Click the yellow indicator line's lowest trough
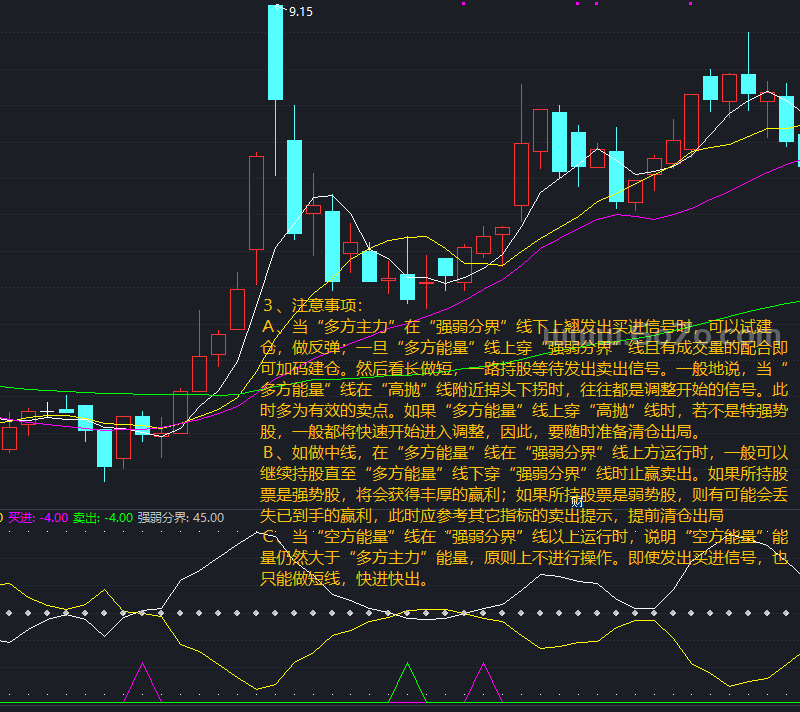800x712 pixels. coord(258,690)
